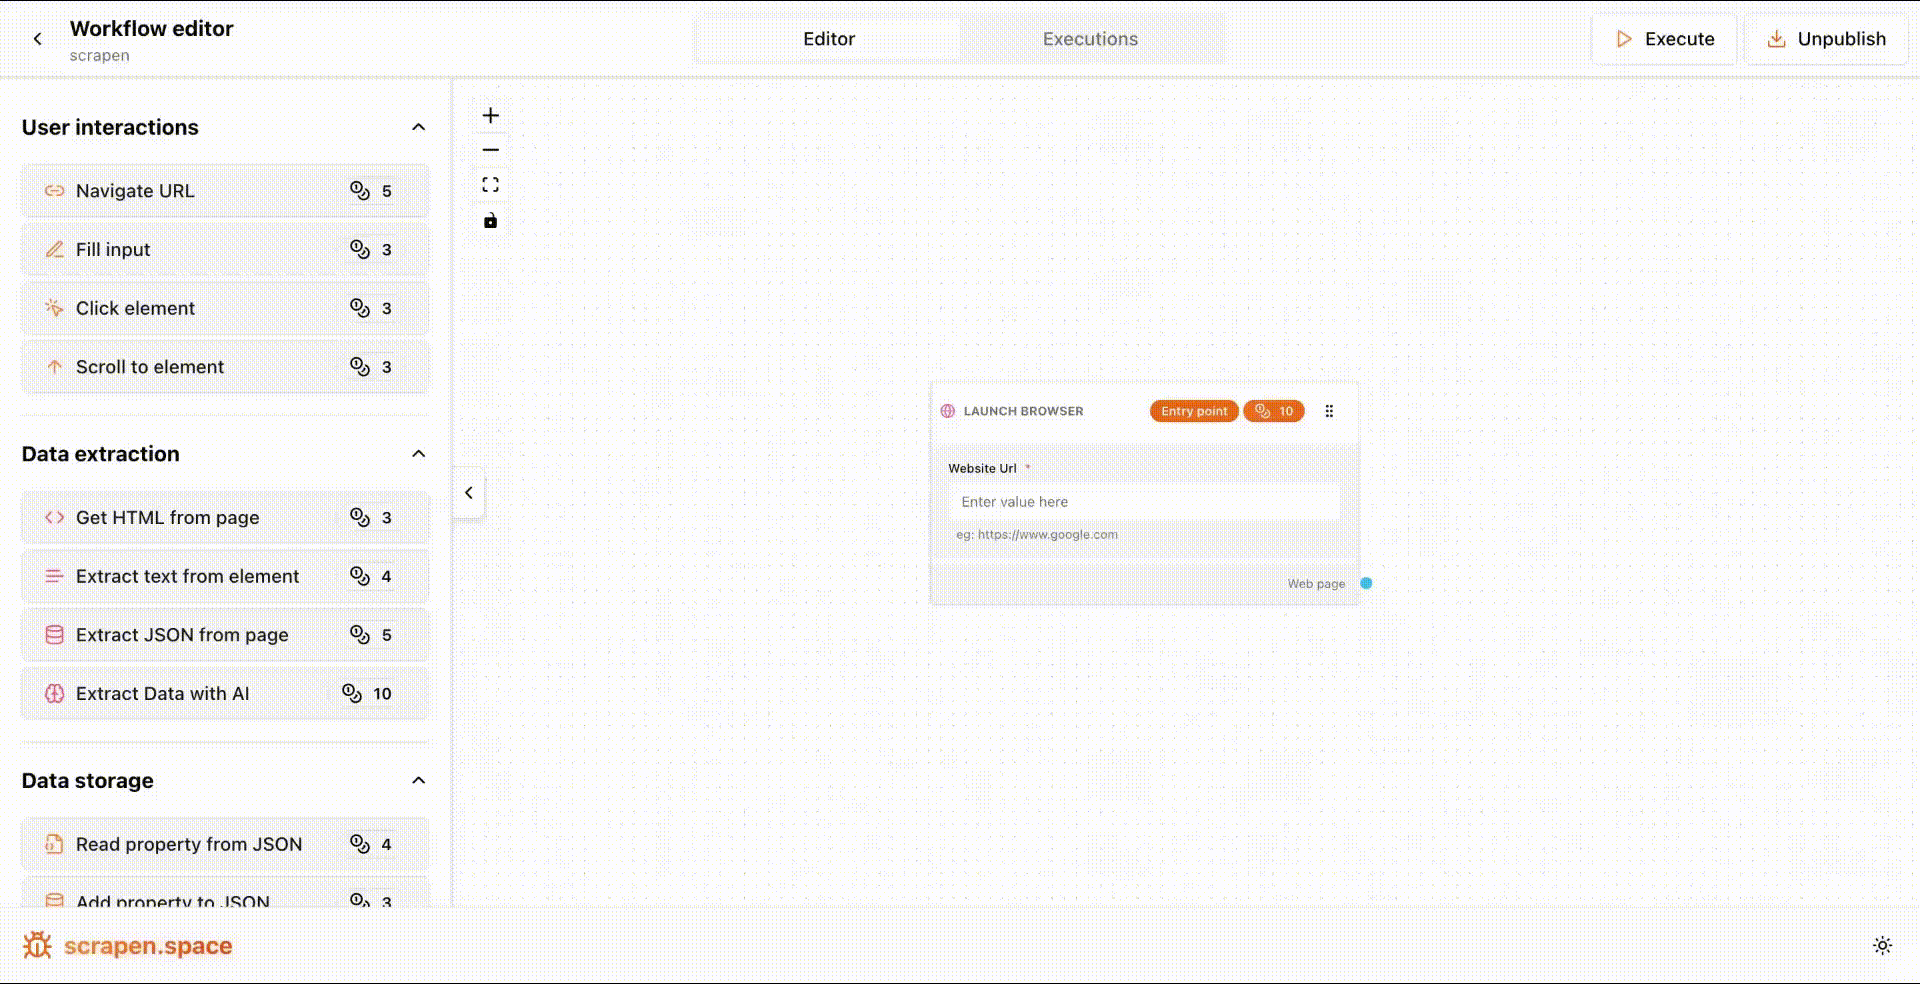Click the AI icon on Extract Data with AI

coord(55,693)
